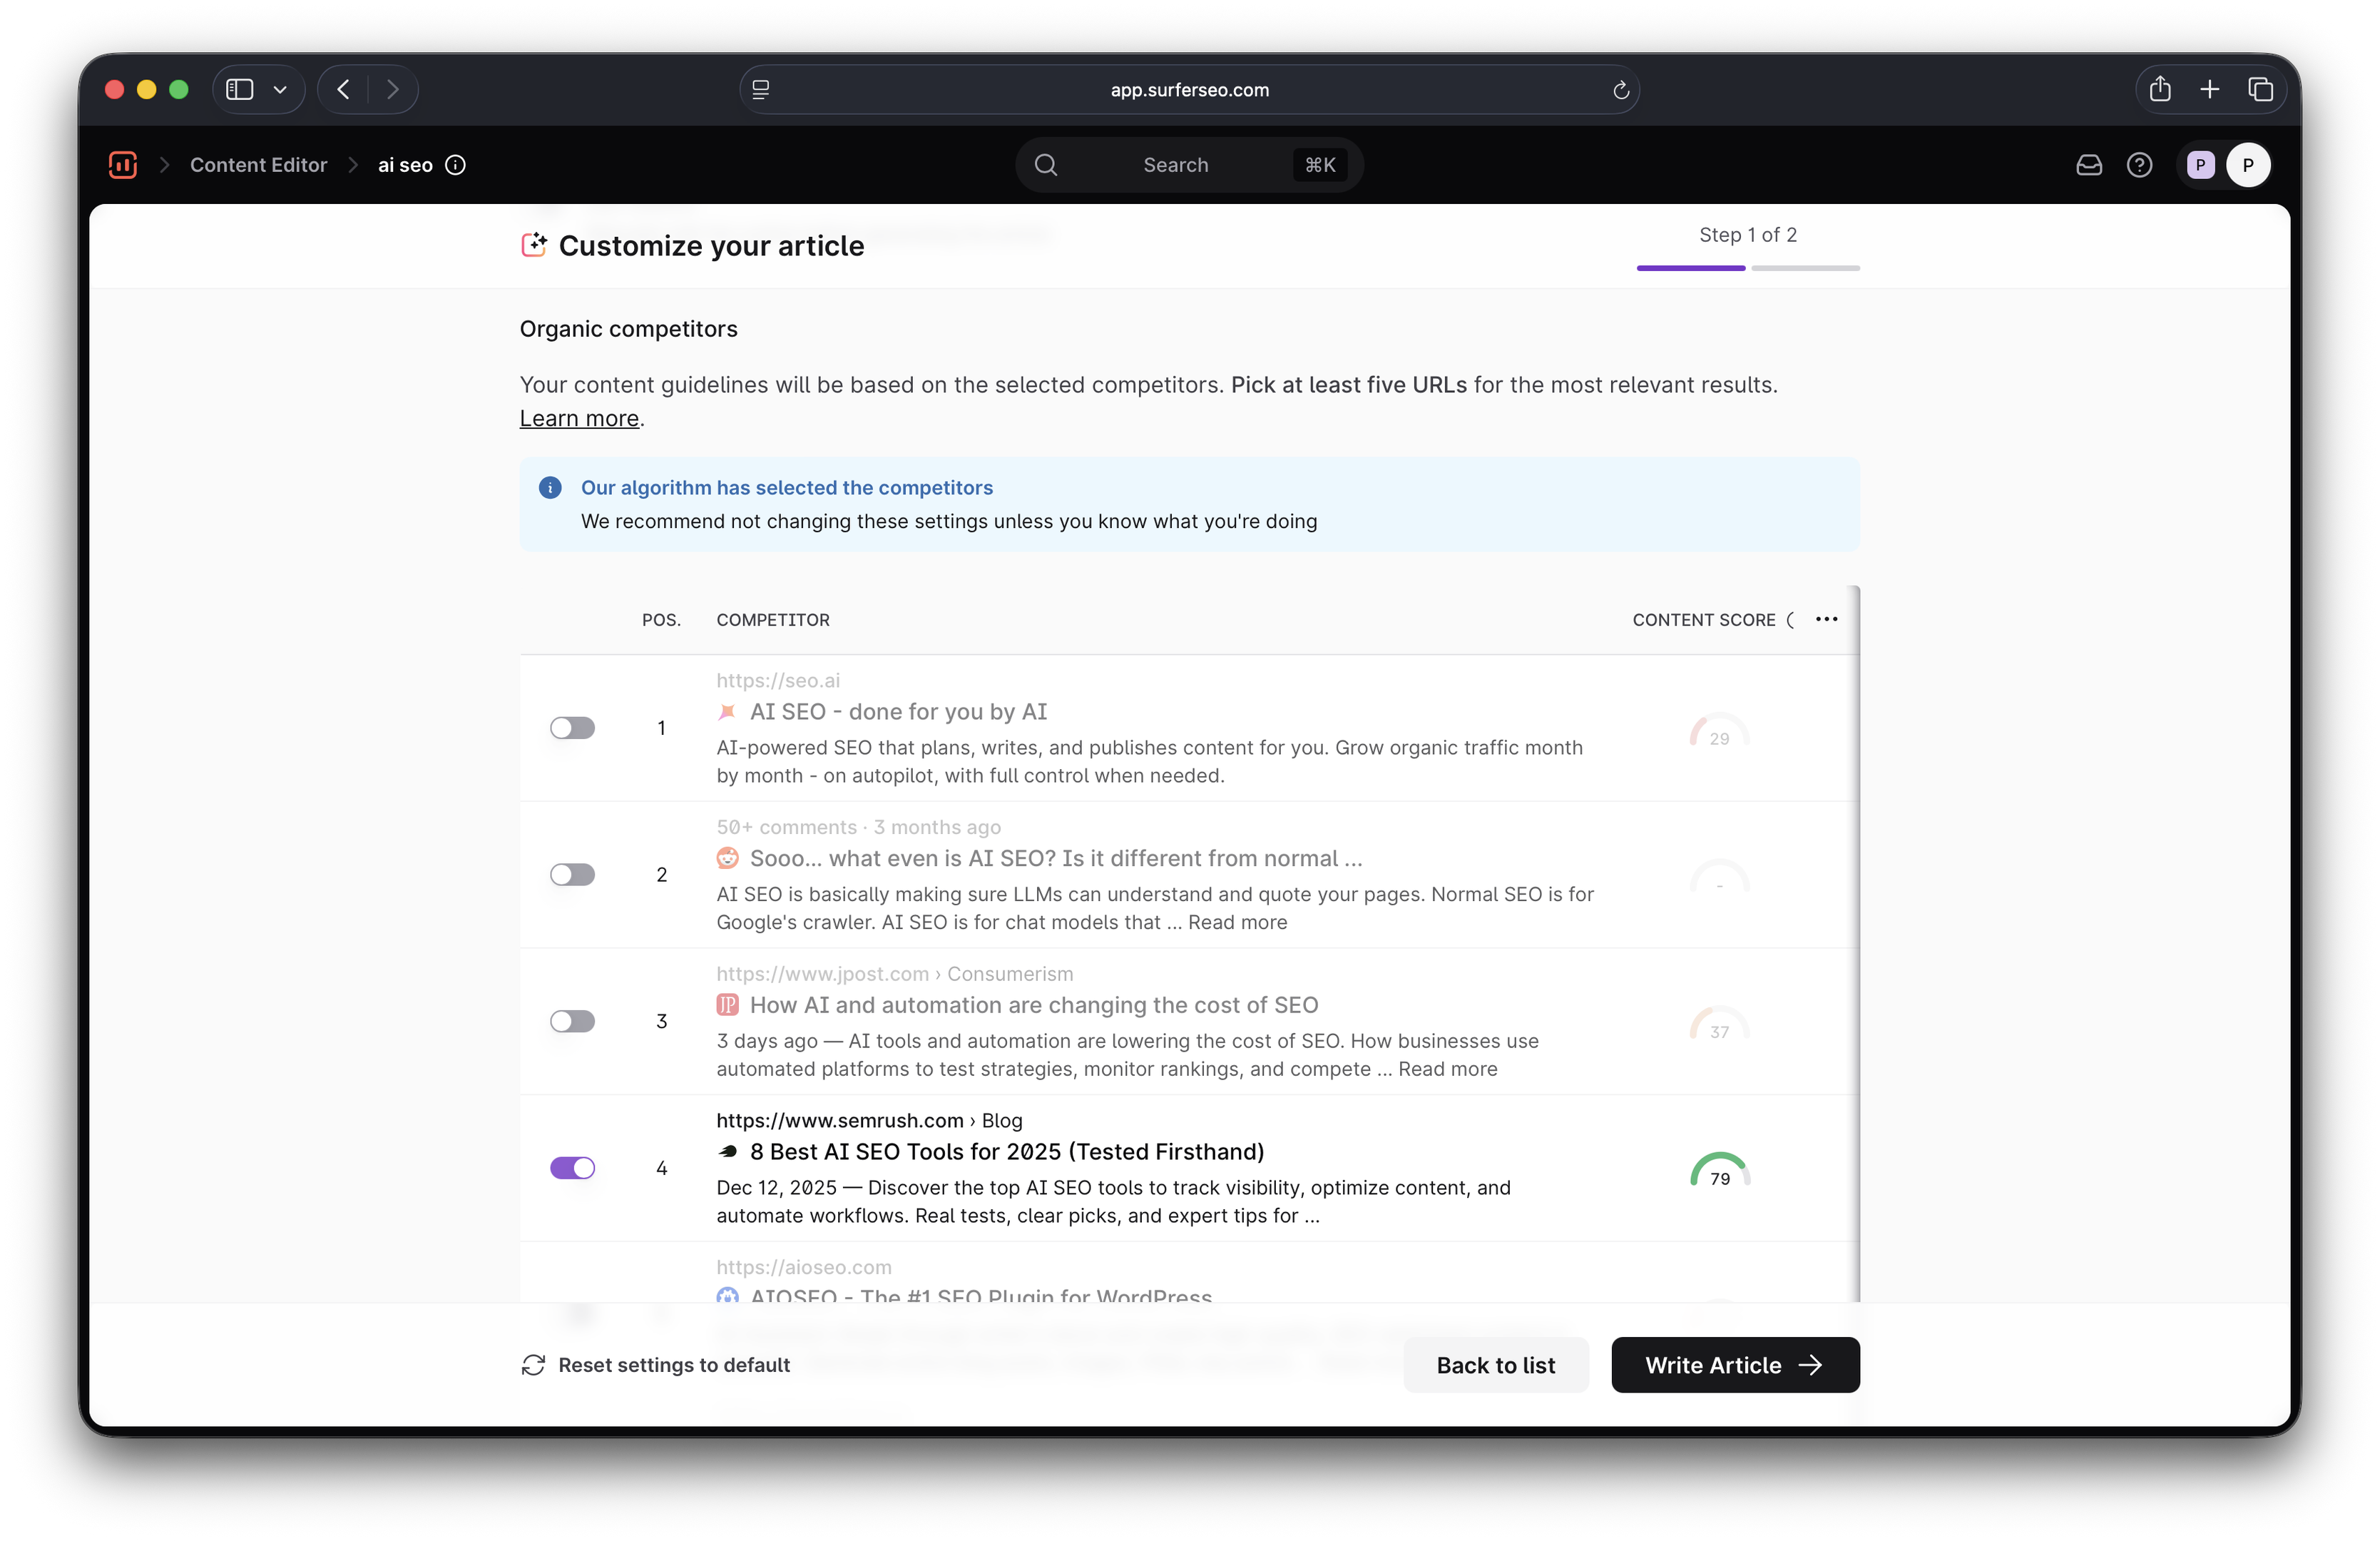
Task: Open a new browser tab with plus icon
Action: point(2210,90)
